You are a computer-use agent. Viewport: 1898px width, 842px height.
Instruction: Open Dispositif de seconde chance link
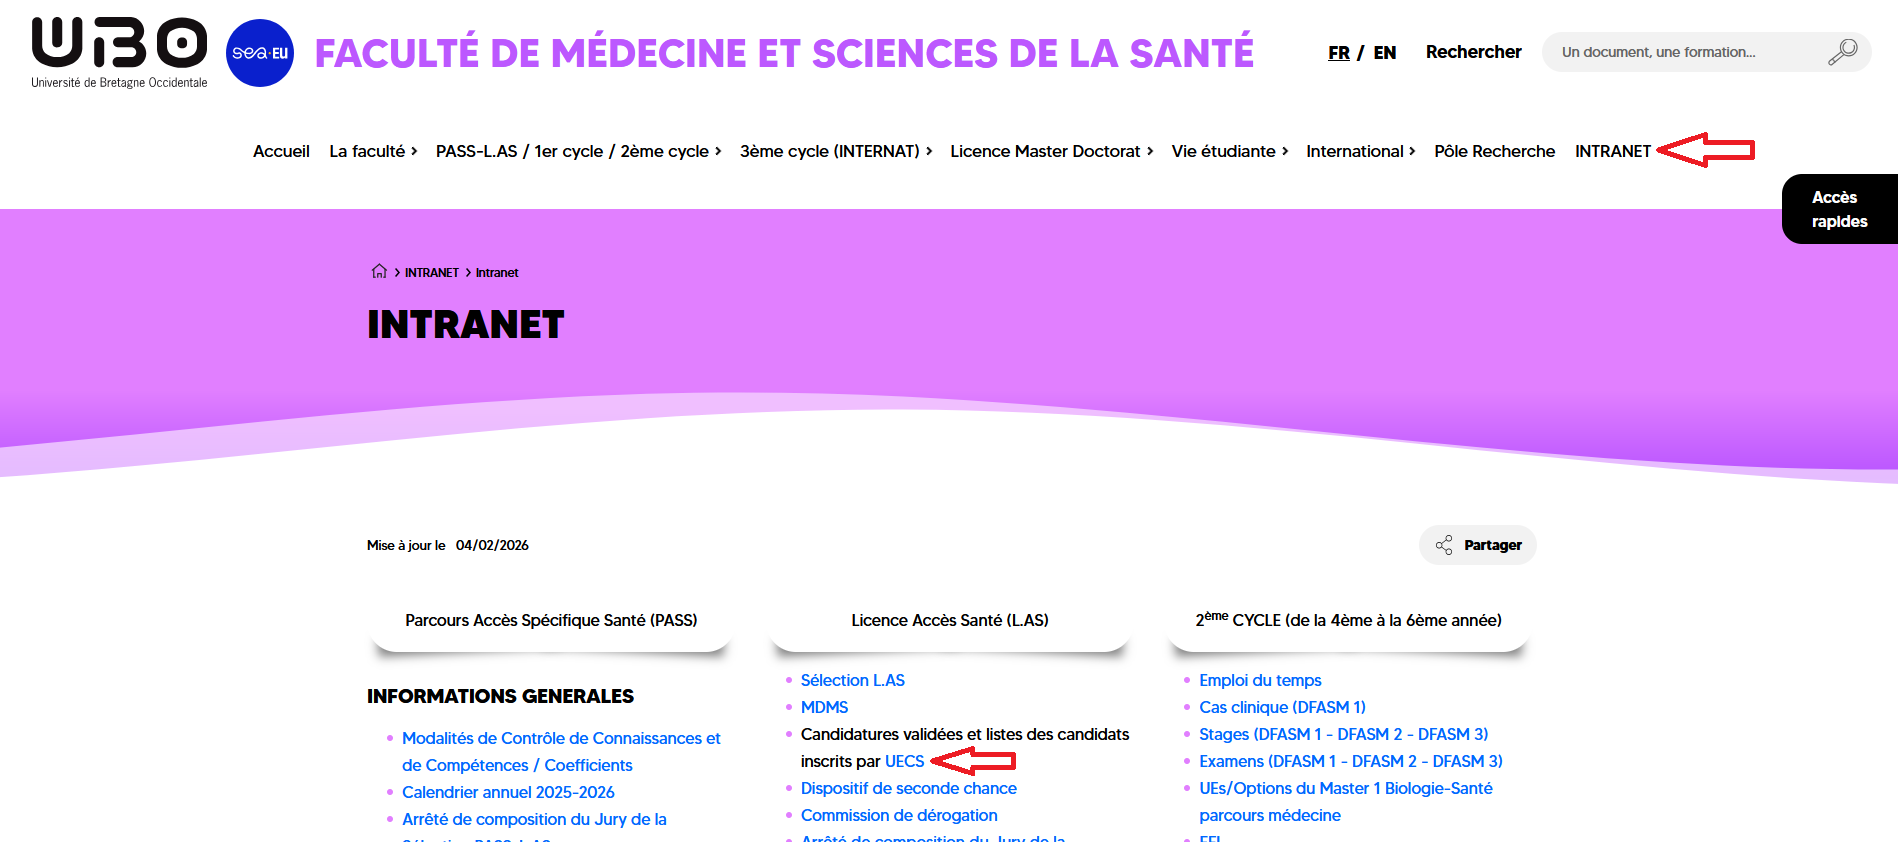[x=909, y=788]
